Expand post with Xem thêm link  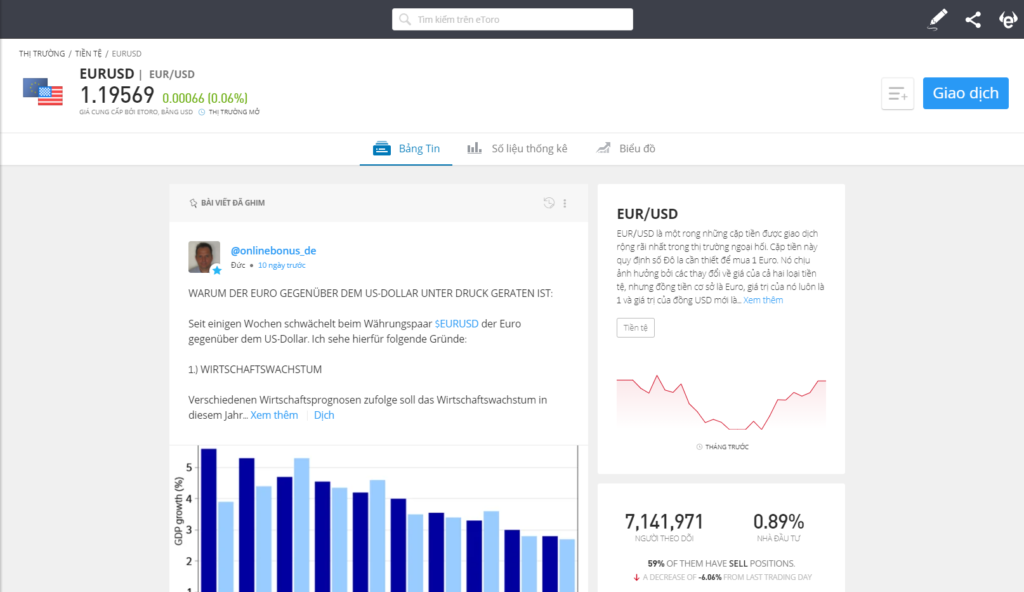274,416
